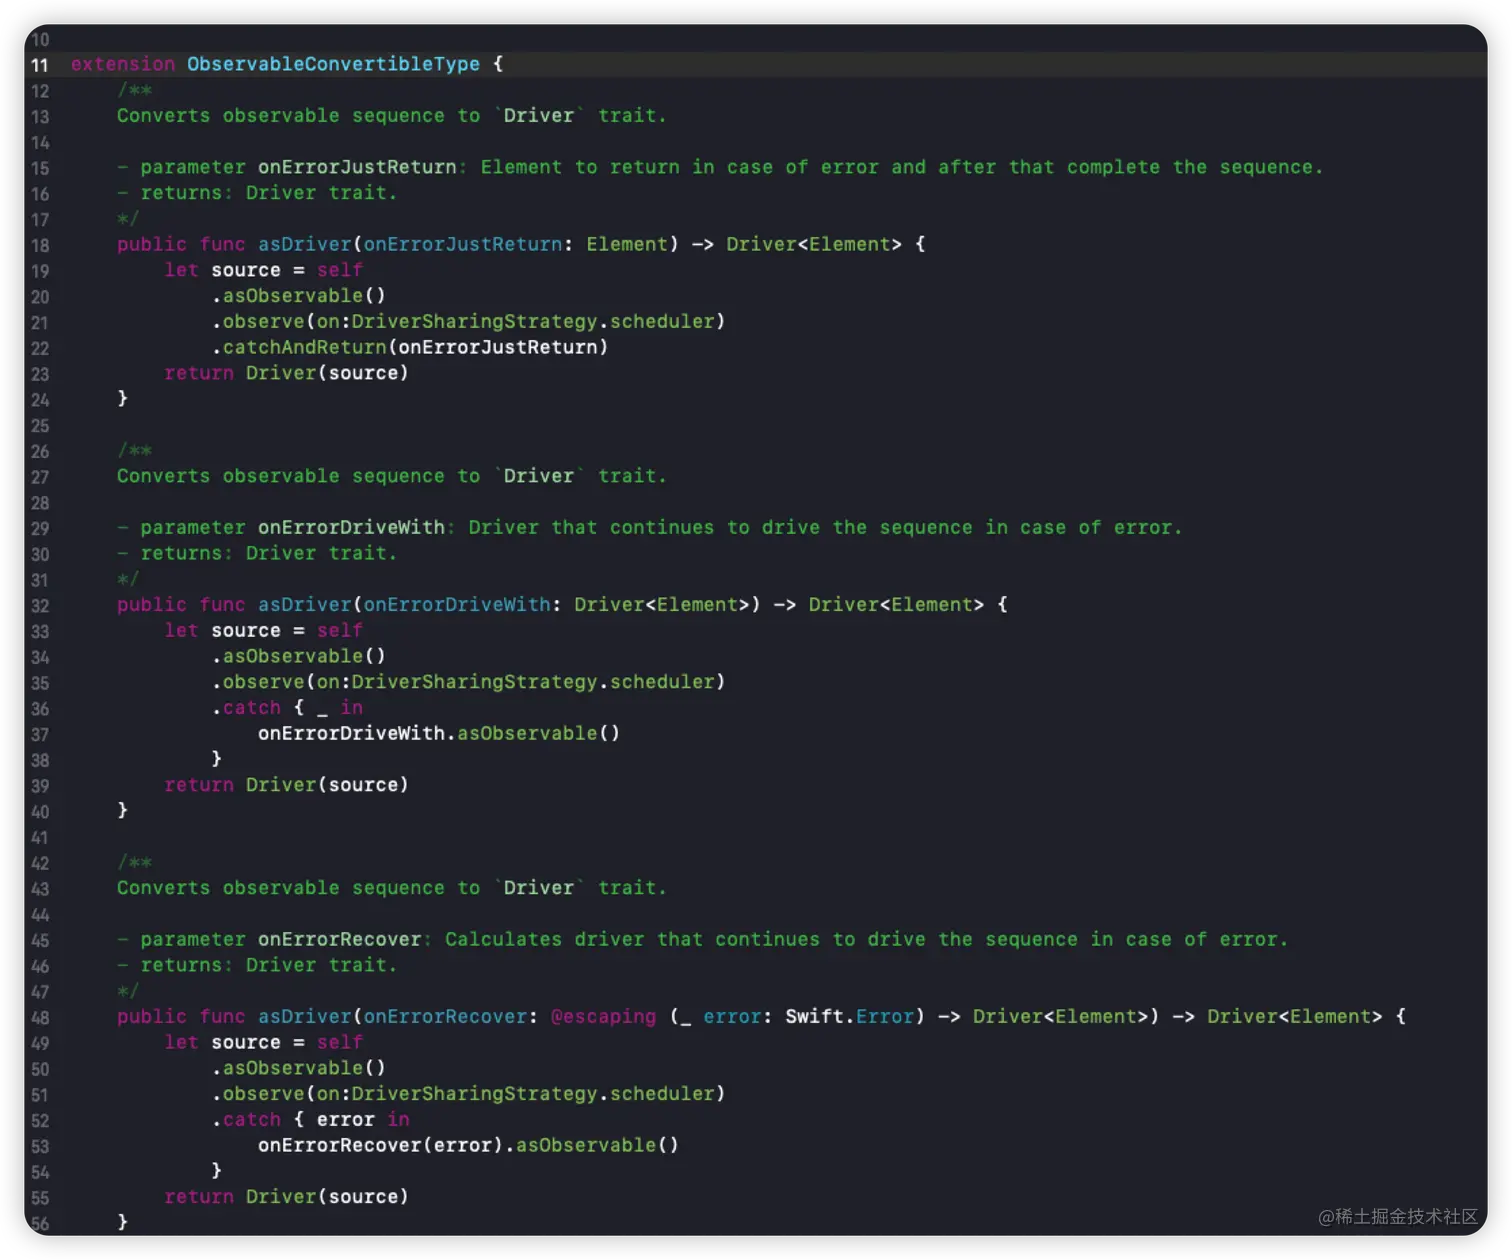Click 'ObservableConvertibleType' in the extension declaration
The image size is (1512, 1260).
[333, 64]
